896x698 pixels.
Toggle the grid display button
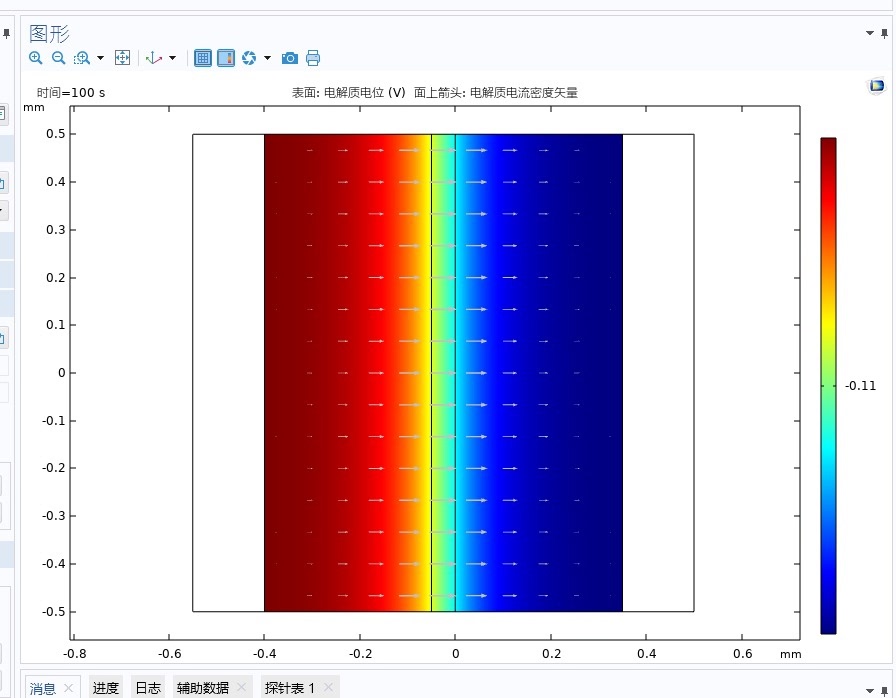click(203, 58)
